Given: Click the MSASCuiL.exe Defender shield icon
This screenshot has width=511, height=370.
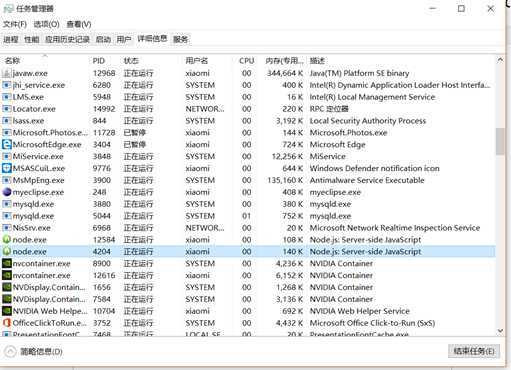Looking at the screenshot, I should click(x=6, y=168).
